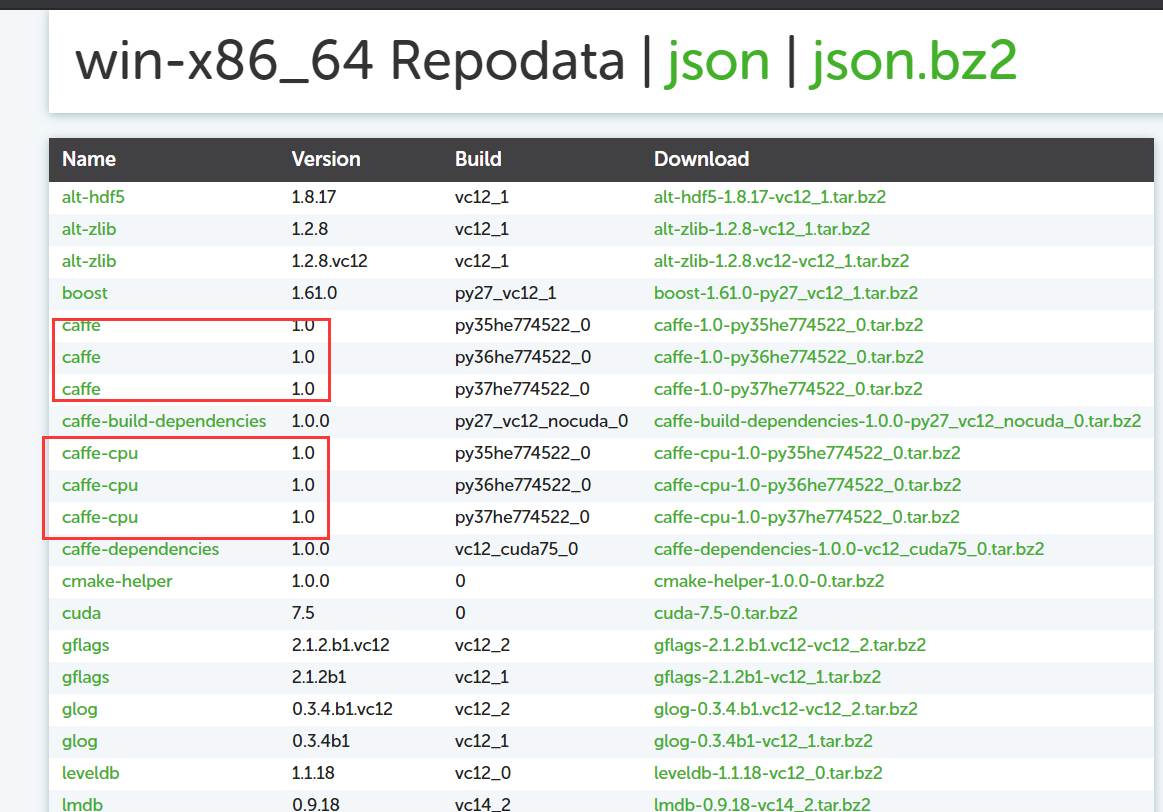Download gflags-2.1.2b1-vc12_1.tar.bz2
The height and width of the screenshot is (812, 1163).
767,677
